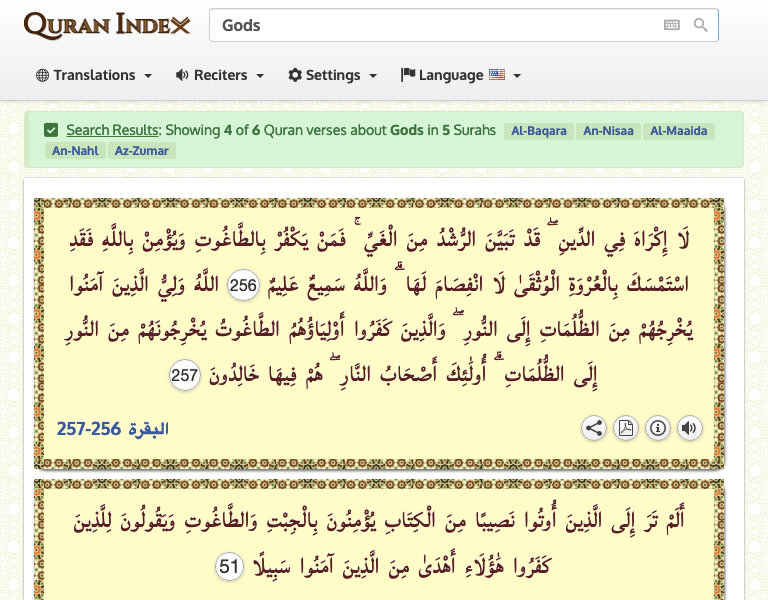The height and width of the screenshot is (600, 768).
Task: Click the flag icon beside Language
Action: 408,74
